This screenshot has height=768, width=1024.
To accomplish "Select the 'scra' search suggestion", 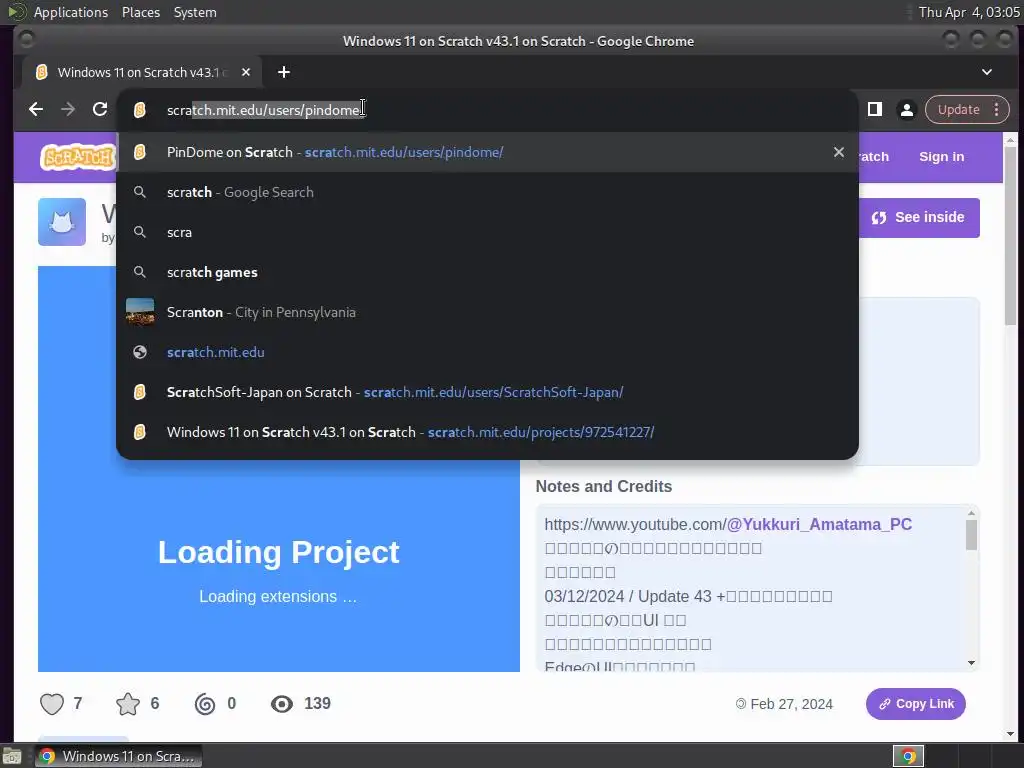I will [487, 232].
